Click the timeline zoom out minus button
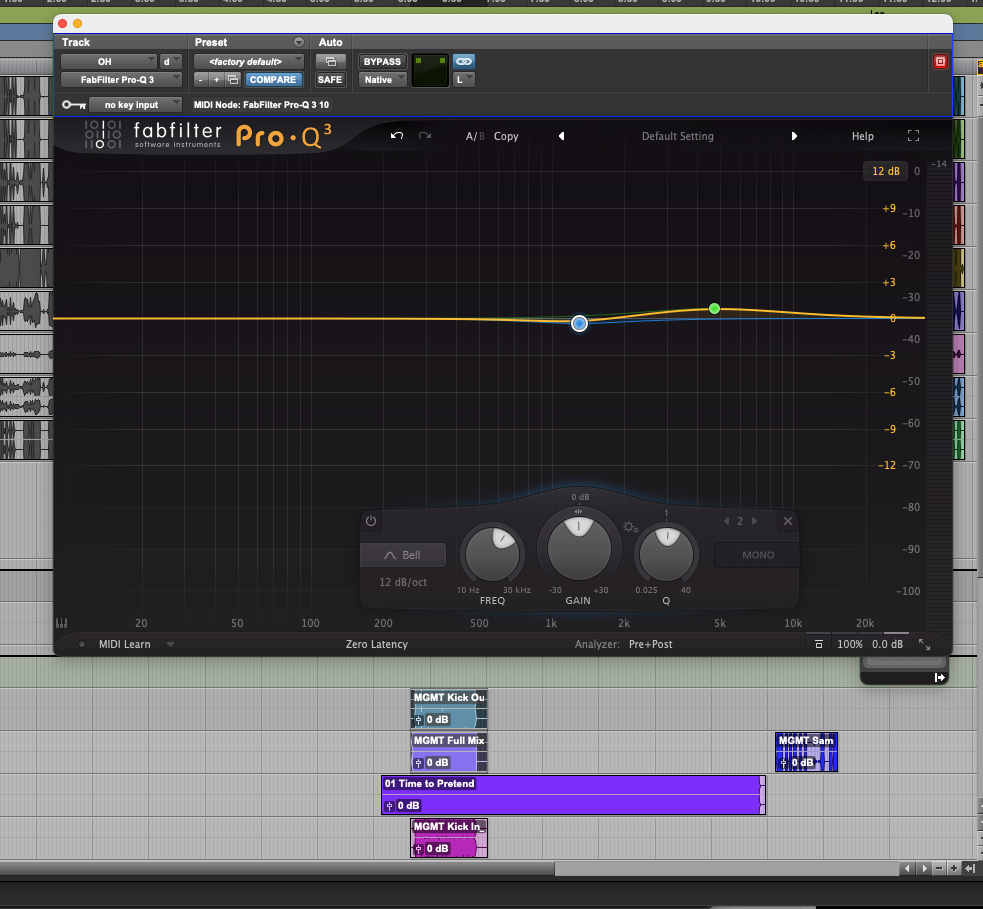This screenshot has width=983, height=909. click(938, 868)
